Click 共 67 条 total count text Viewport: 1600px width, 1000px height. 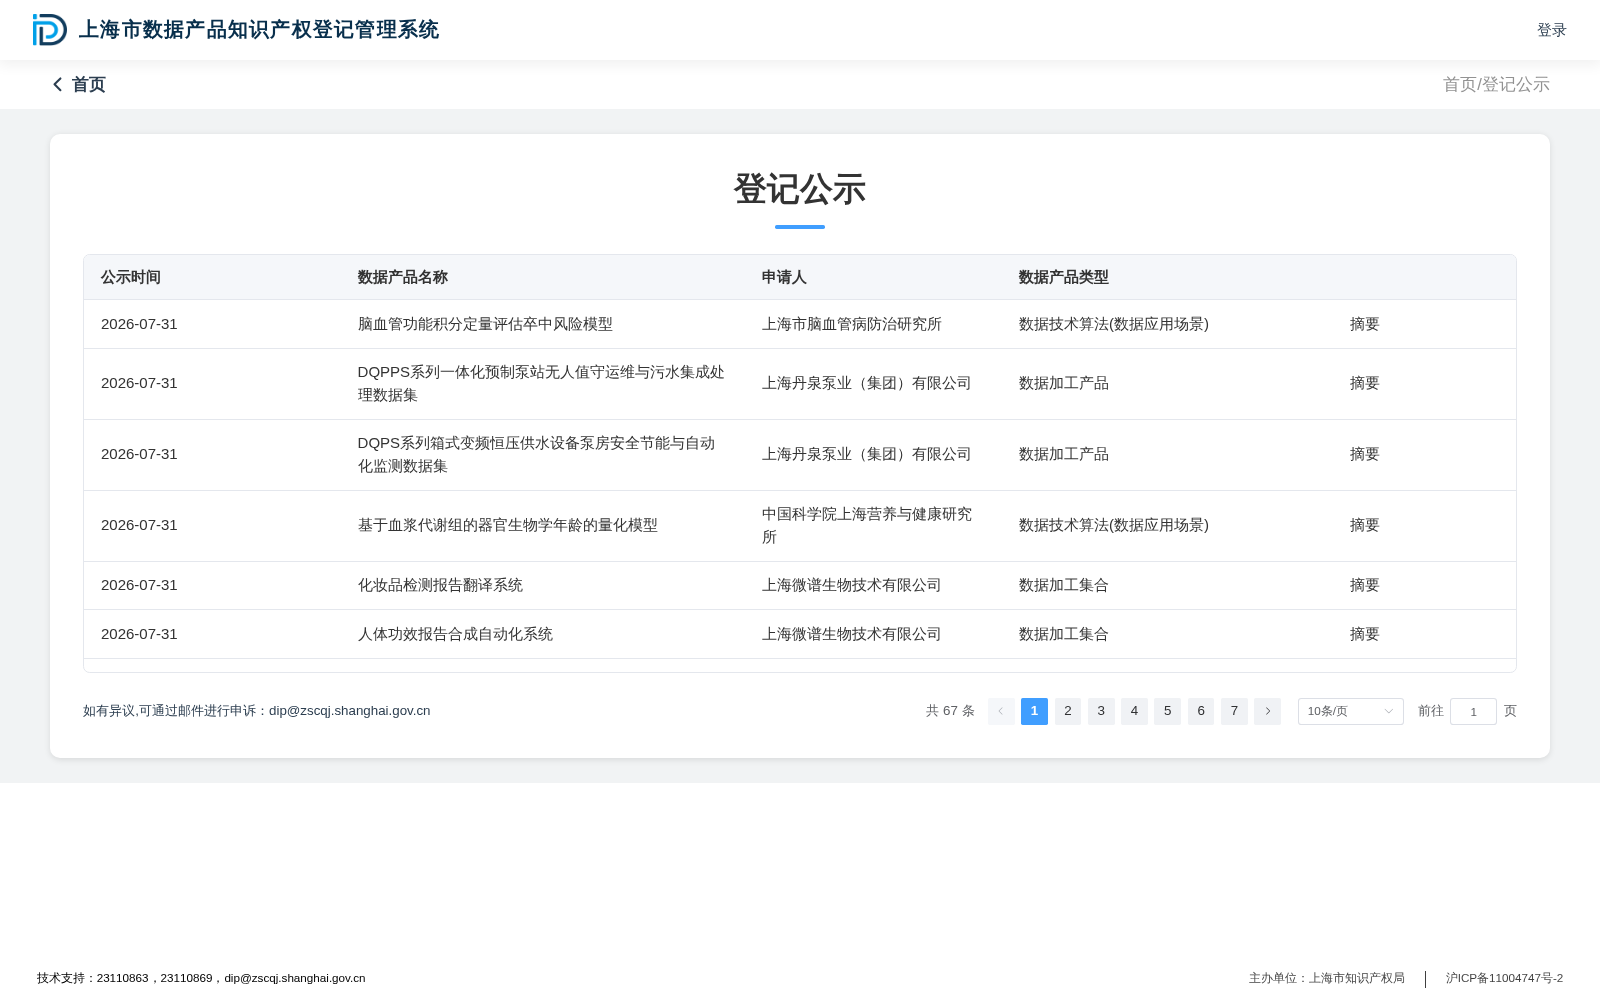[x=950, y=711]
